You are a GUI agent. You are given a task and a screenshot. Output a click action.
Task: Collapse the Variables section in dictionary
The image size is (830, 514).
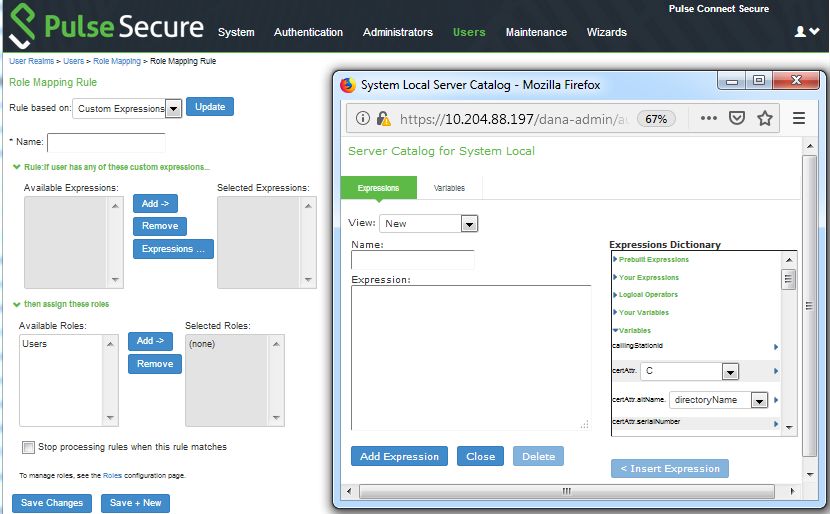coord(631,330)
